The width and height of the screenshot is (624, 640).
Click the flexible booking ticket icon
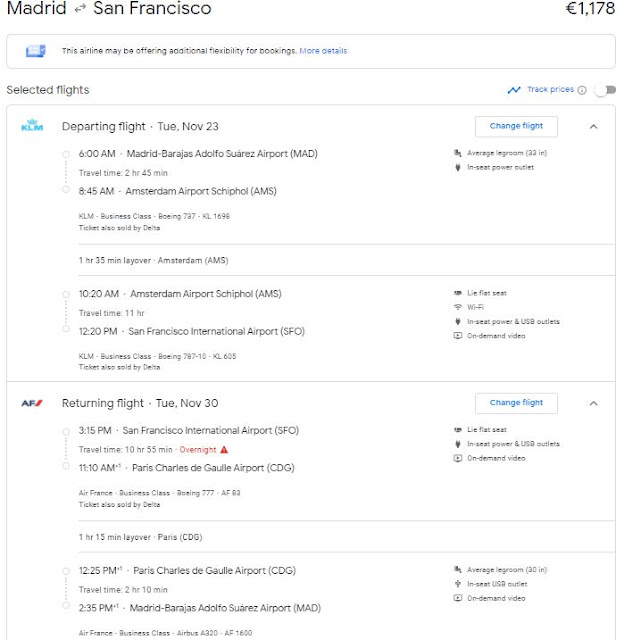[36, 51]
